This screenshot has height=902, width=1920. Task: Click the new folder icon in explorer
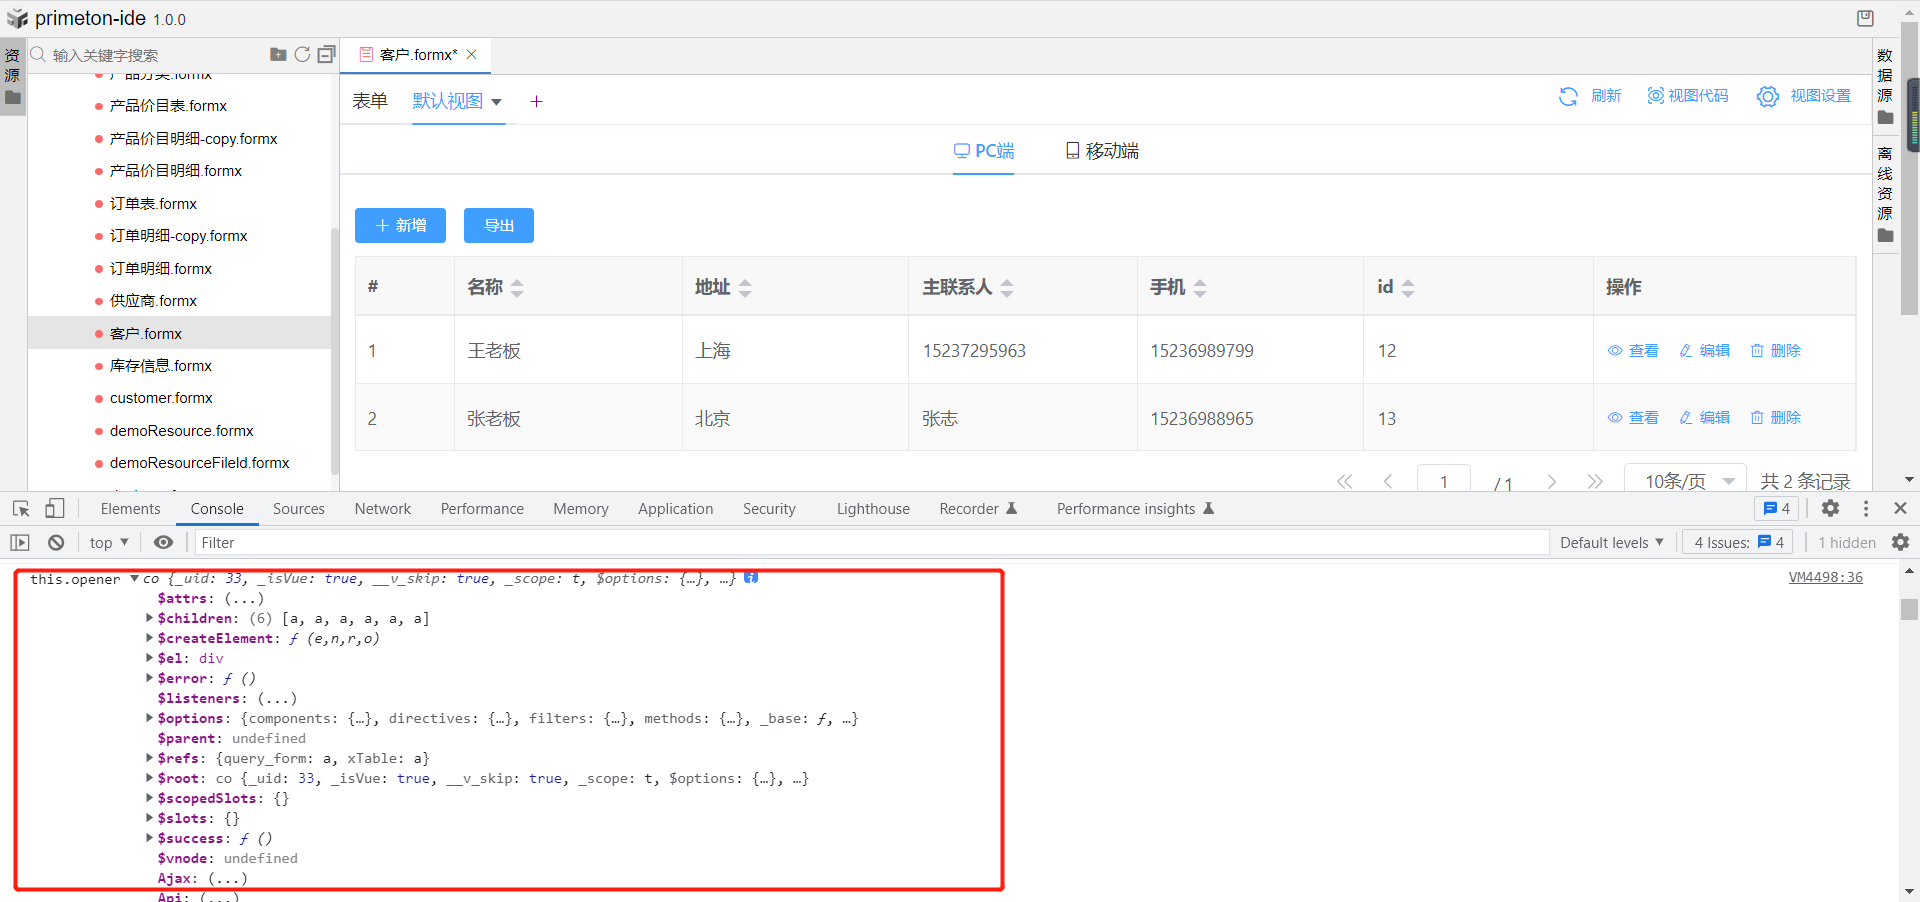pyautogui.click(x=278, y=54)
